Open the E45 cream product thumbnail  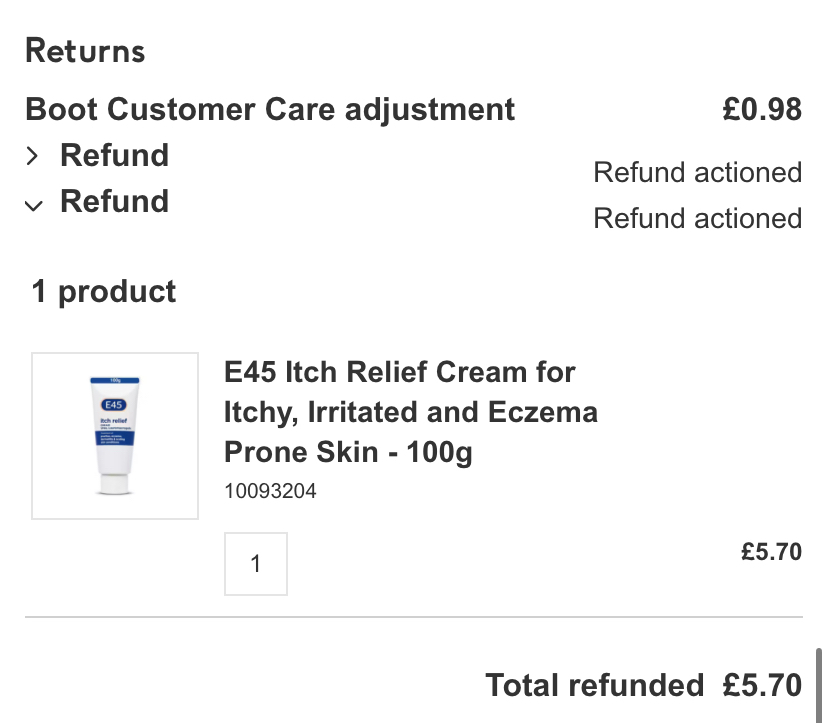point(115,436)
